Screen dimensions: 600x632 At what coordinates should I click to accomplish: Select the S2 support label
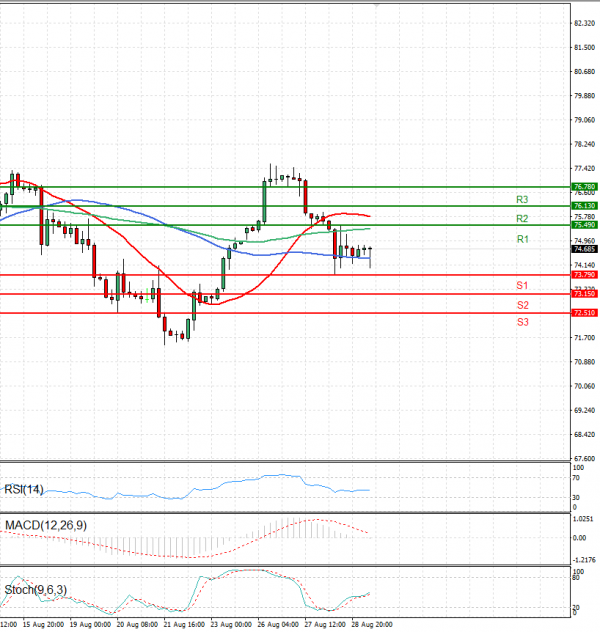pyautogui.click(x=523, y=305)
